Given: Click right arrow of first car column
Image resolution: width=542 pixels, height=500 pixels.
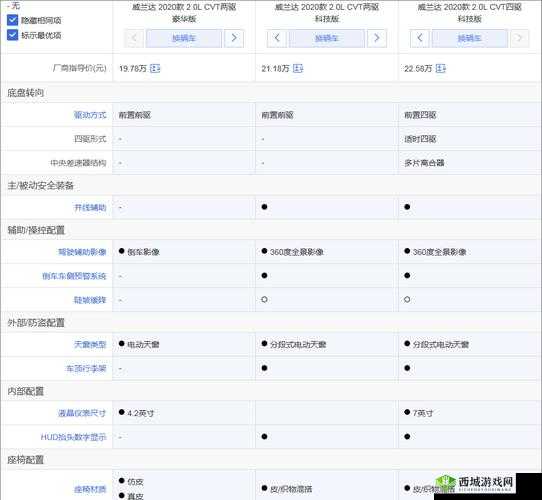Looking at the screenshot, I should pyautogui.click(x=234, y=38).
